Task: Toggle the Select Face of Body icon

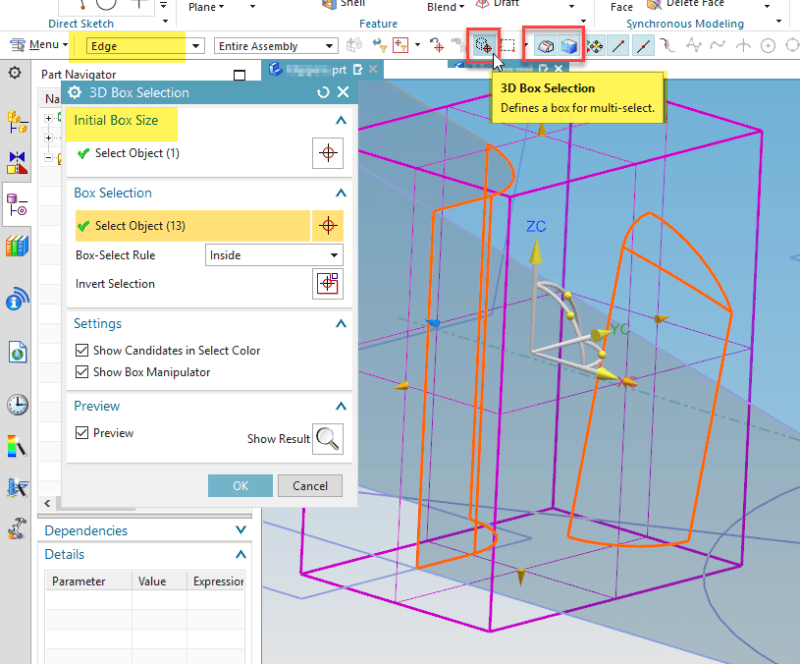Action: pos(545,46)
